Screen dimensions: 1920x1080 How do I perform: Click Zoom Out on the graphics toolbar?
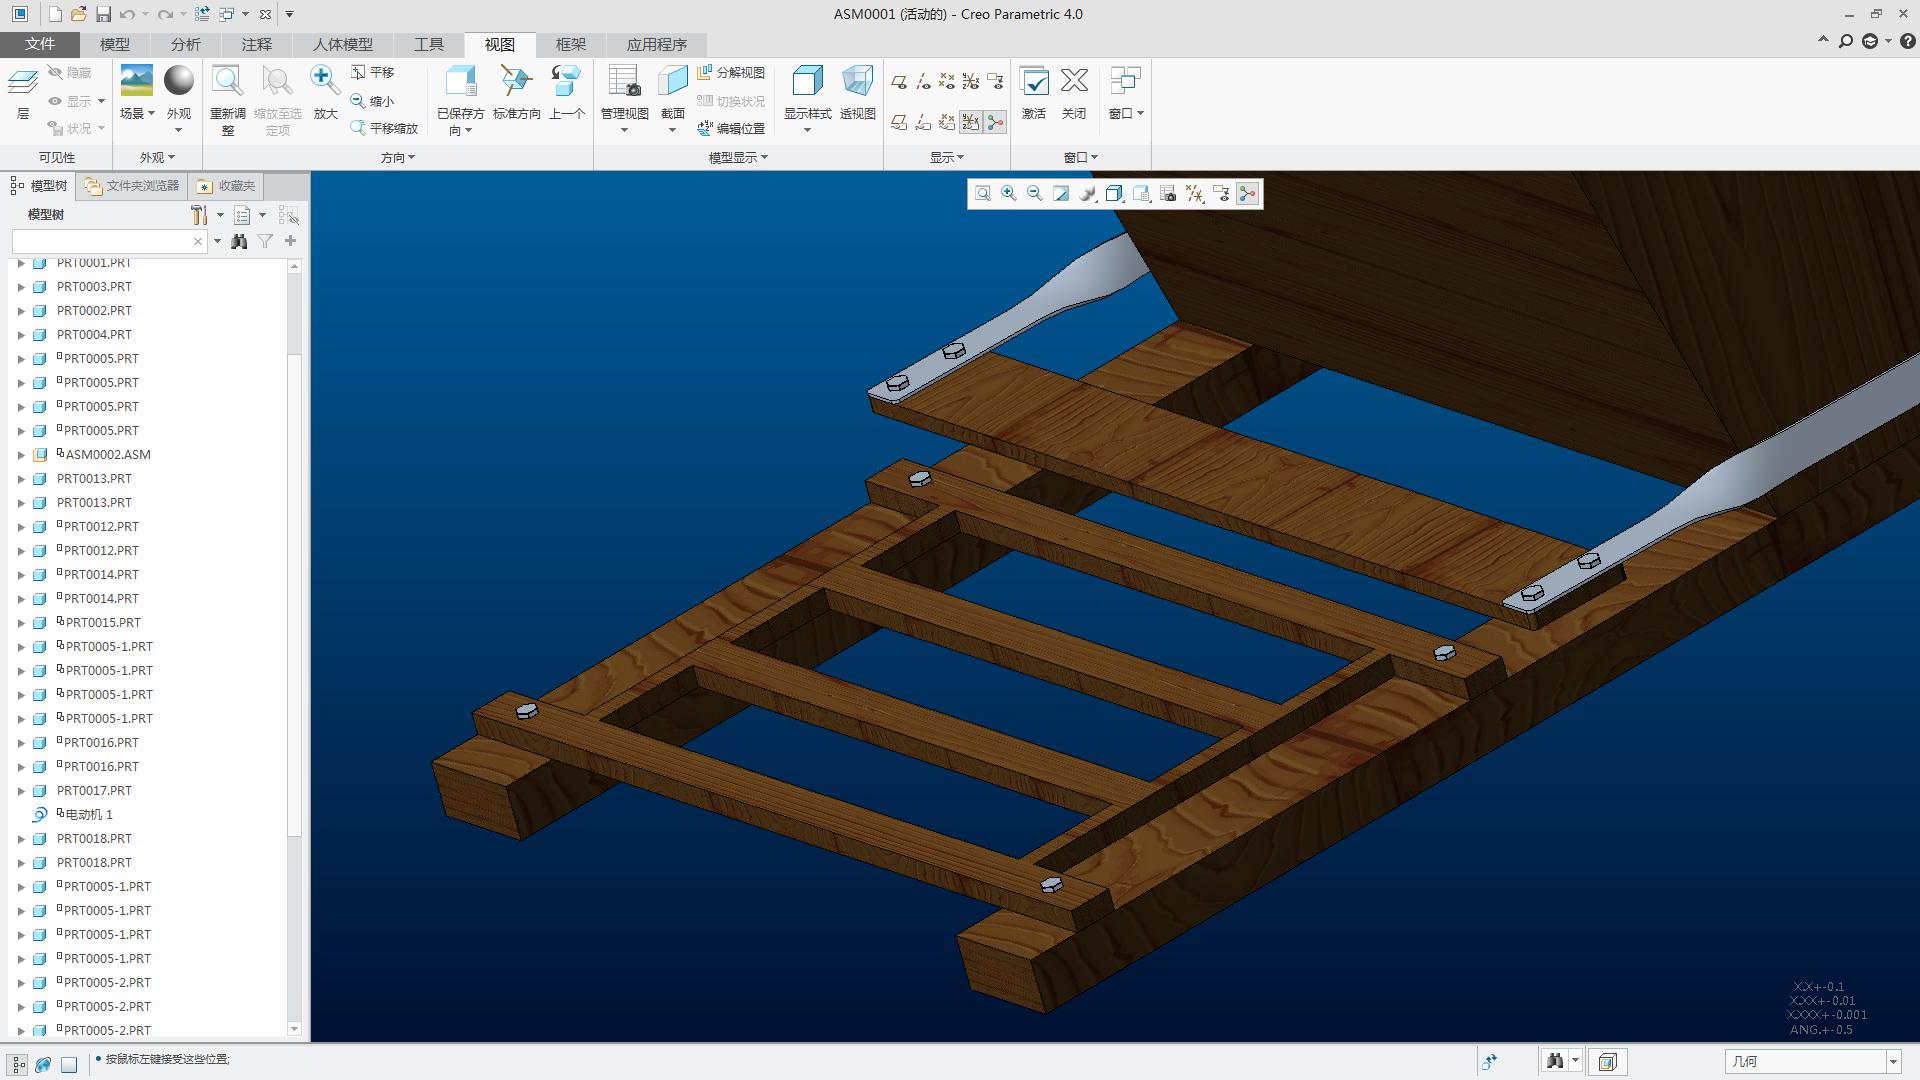[x=1035, y=194]
